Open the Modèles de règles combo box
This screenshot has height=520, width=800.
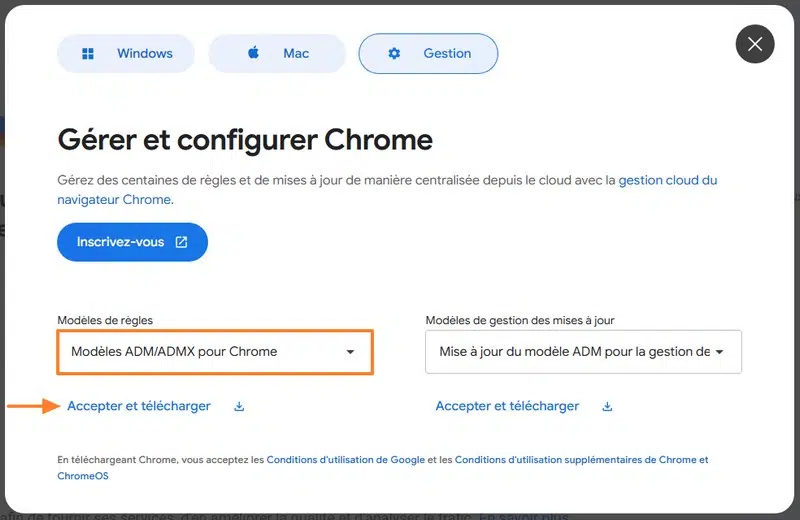click(x=214, y=352)
